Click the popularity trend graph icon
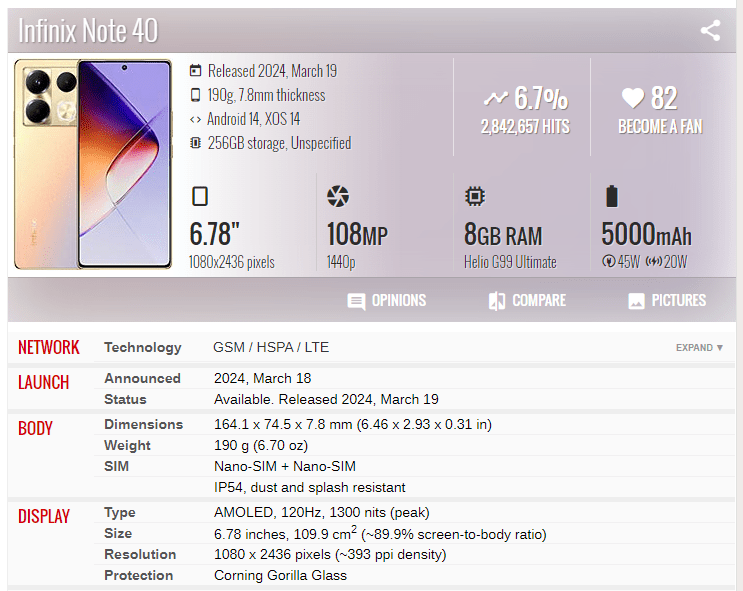The height and width of the screenshot is (591, 743). (495, 98)
